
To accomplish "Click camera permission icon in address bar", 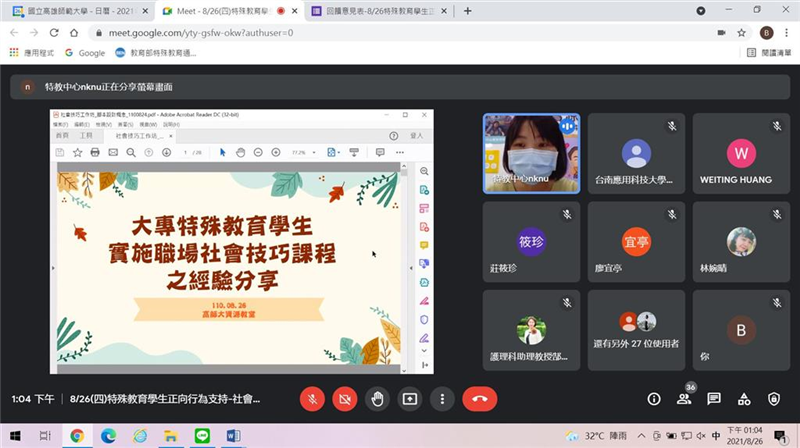I will (721, 33).
